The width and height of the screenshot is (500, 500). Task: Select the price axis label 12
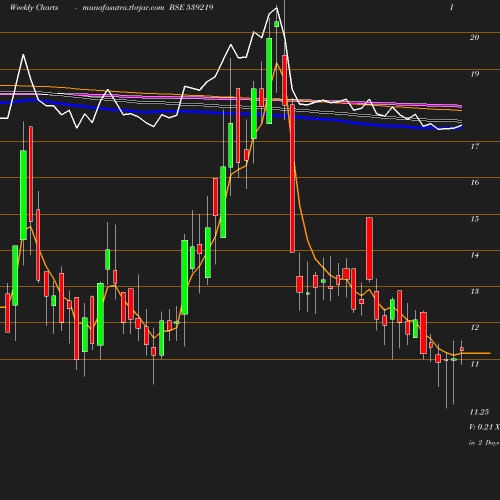(x=475, y=327)
